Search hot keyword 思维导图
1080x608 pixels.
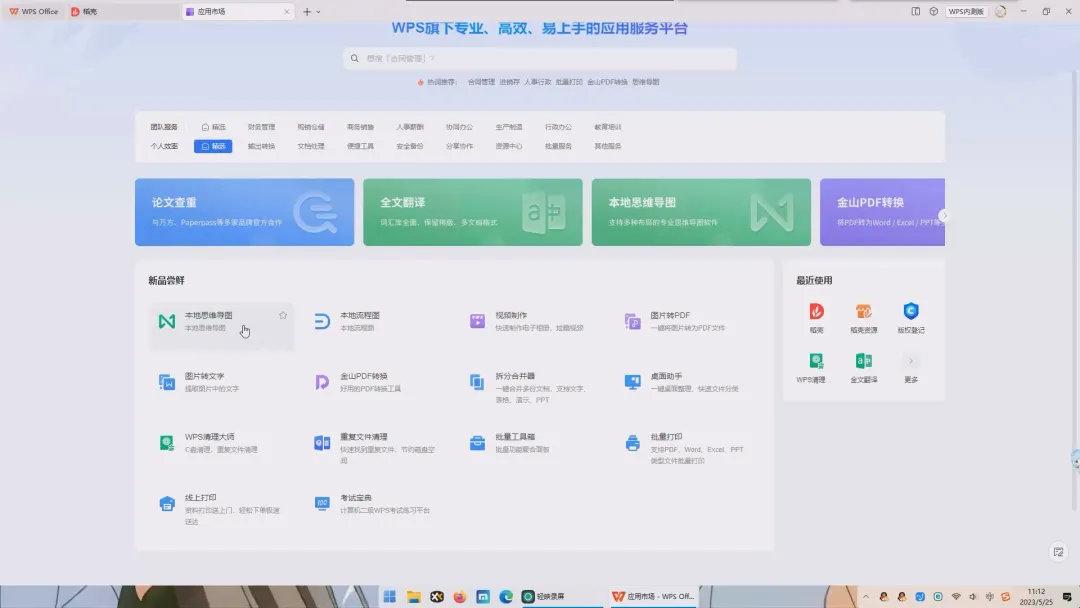[645, 82]
